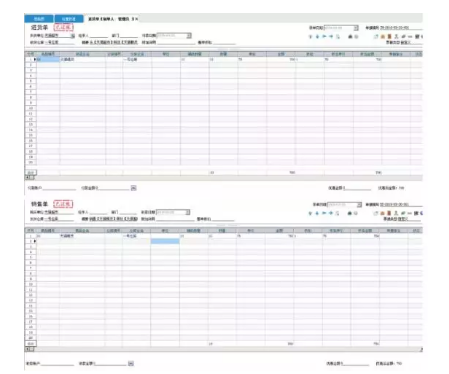Click the blue down-arrow icon in 销售单 toolbar

pos(317,213)
